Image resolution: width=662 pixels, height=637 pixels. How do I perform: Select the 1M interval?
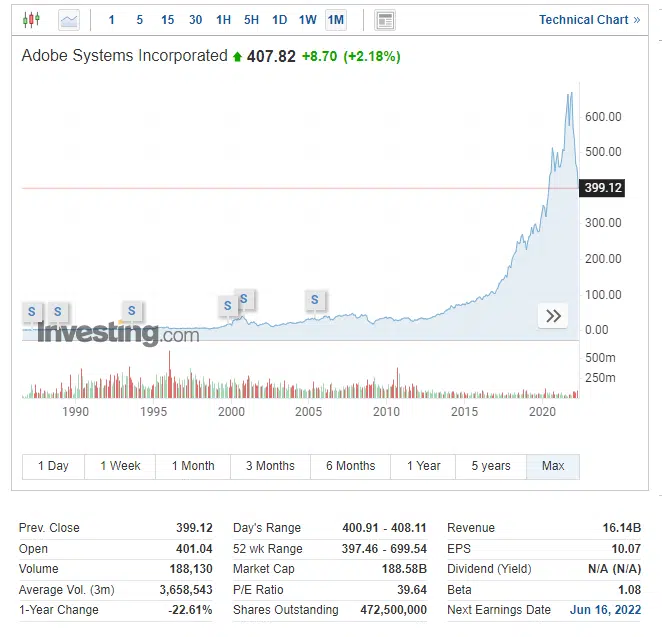point(336,20)
